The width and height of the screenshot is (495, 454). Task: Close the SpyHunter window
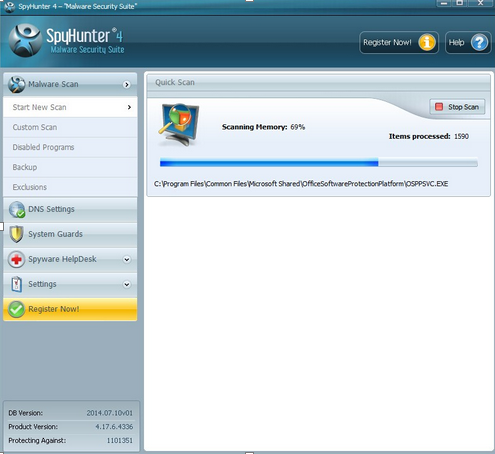[x=480, y=3]
